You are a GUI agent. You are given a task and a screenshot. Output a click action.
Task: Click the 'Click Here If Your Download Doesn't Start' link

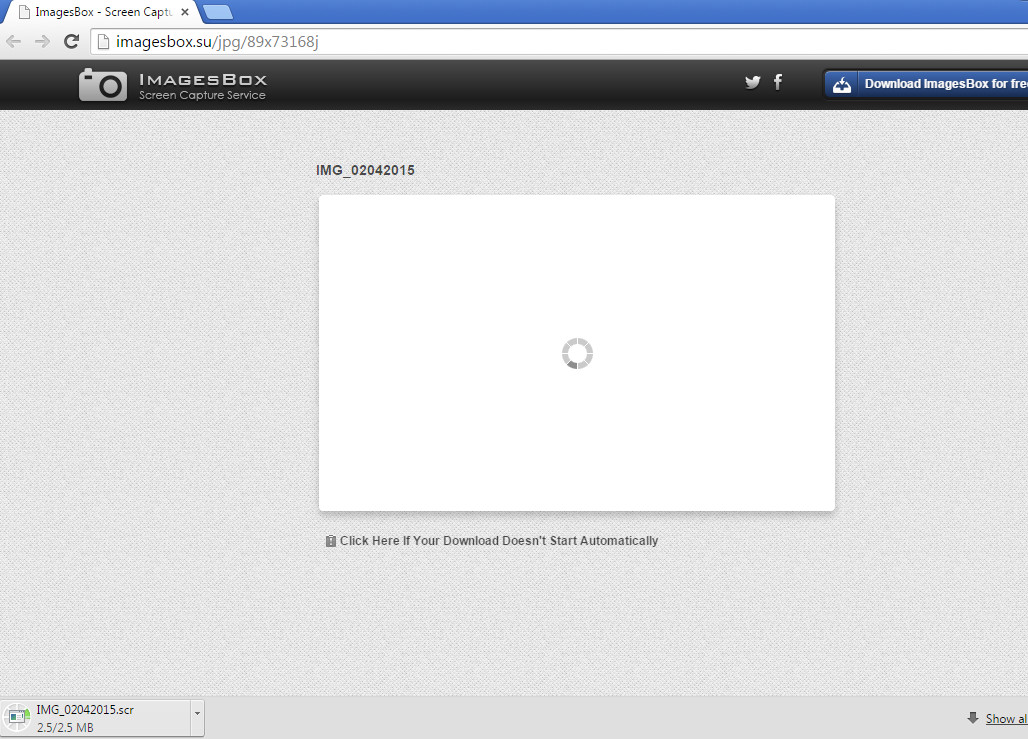coord(498,541)
